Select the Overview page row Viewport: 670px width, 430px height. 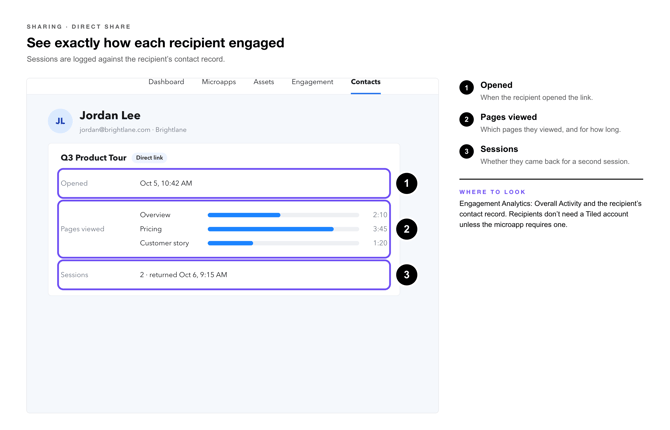263,215
